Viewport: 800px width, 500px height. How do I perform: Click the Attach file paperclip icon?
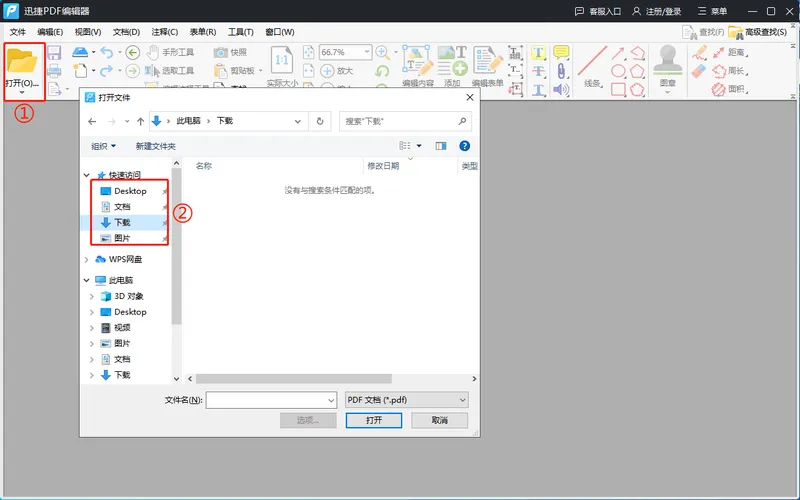pos(561,71)
